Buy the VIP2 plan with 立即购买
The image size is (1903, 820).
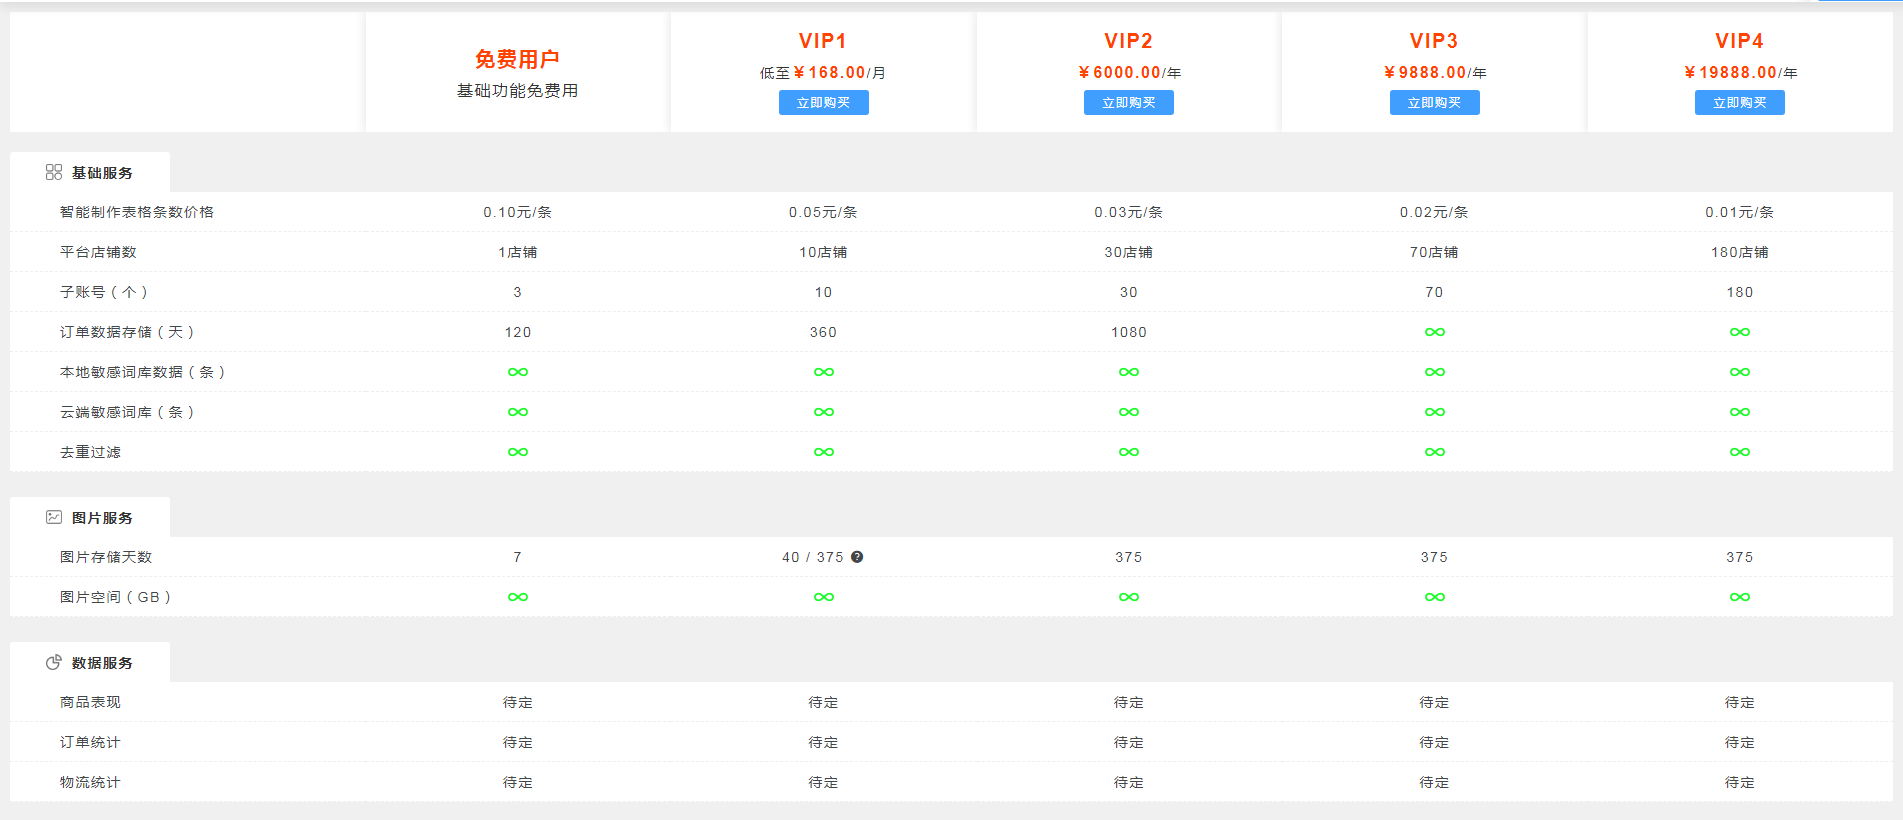[1128, 103]
